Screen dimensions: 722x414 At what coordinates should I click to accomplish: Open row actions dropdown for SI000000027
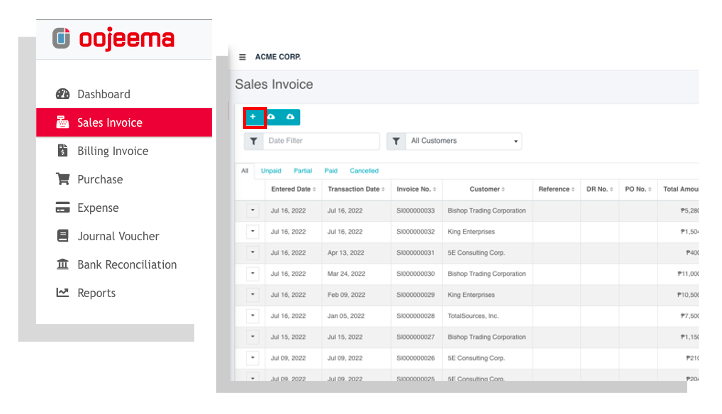[252, 337]
